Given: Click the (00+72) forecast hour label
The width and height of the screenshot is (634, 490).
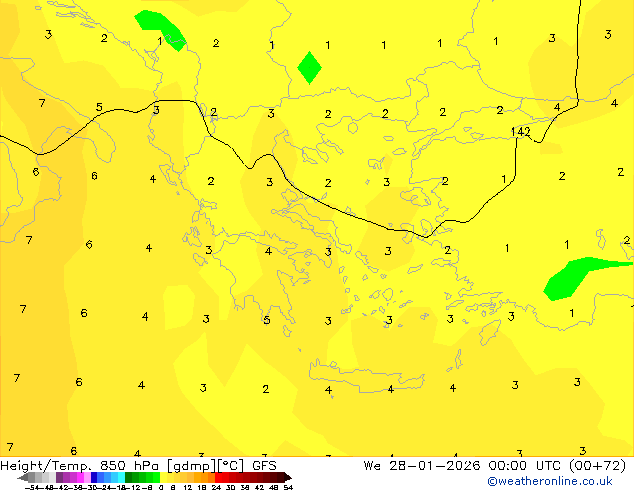Looking at the screenshot, I should (598, 466).
